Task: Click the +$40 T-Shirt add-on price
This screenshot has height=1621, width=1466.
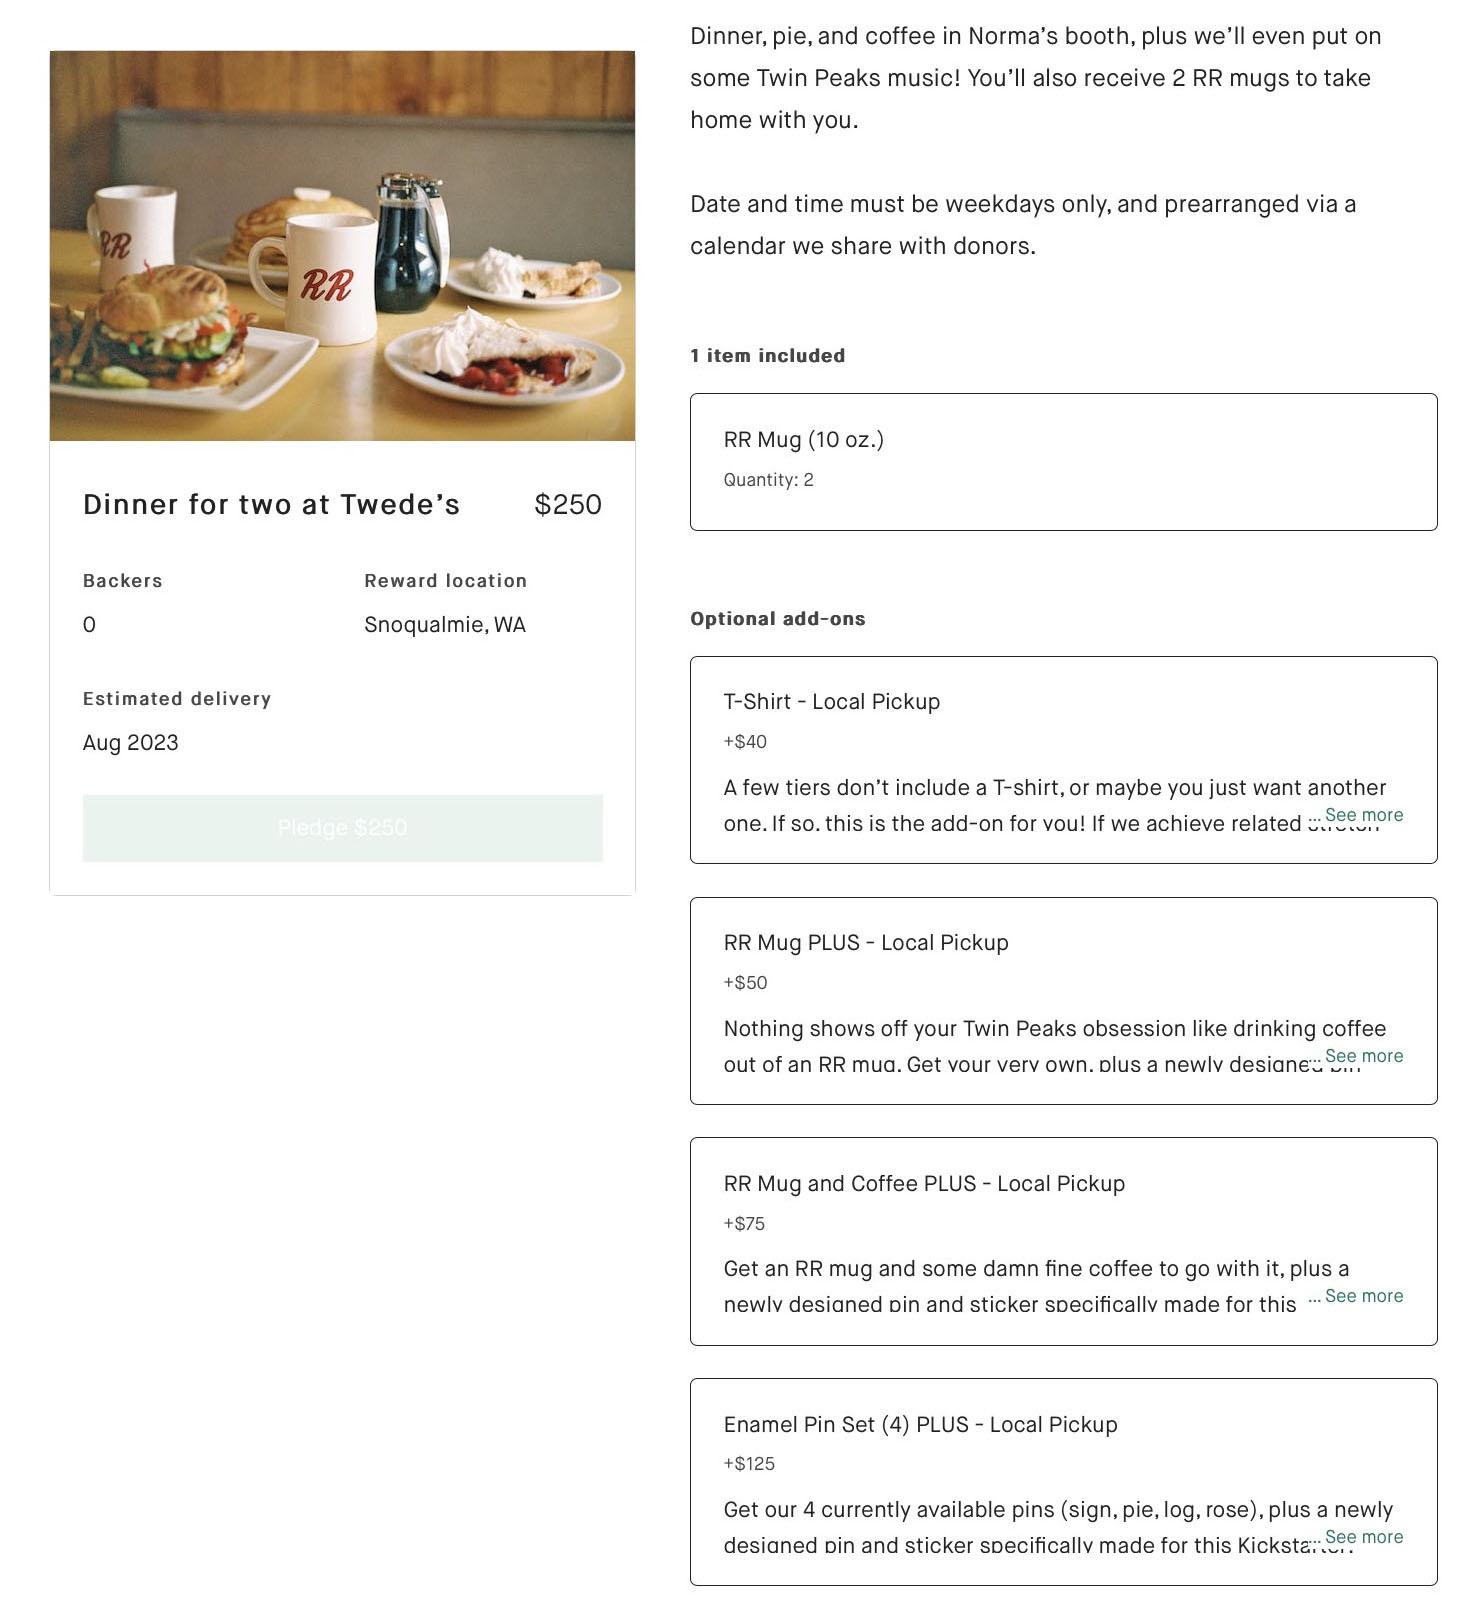Action: coord(745,742)
